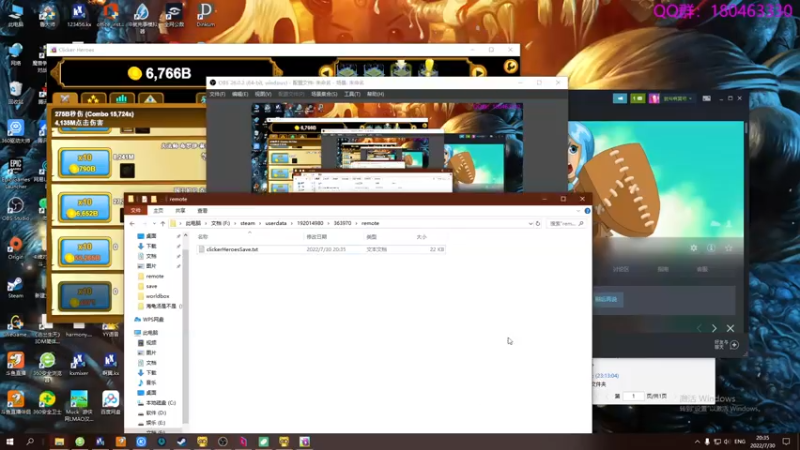
Task: Go back in Explorer navigation
Action: tap(132, 223)
